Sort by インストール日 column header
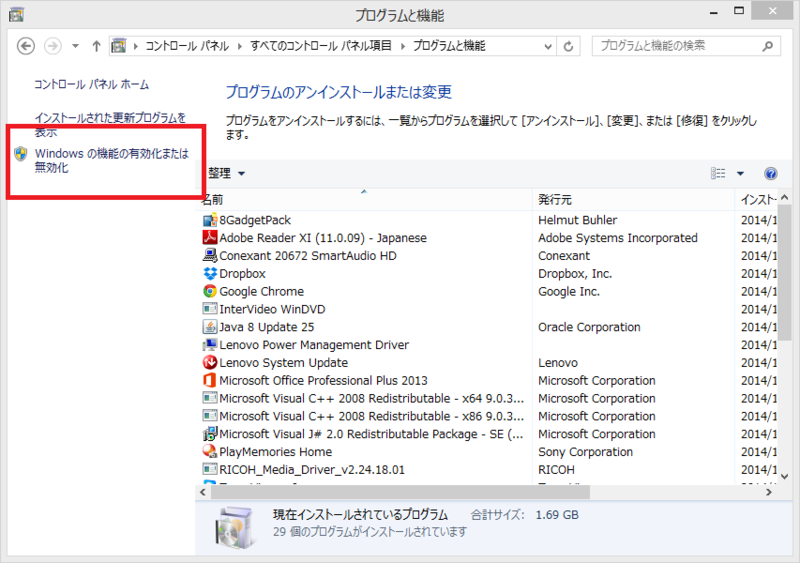The image size is (800, 563). 757,200
